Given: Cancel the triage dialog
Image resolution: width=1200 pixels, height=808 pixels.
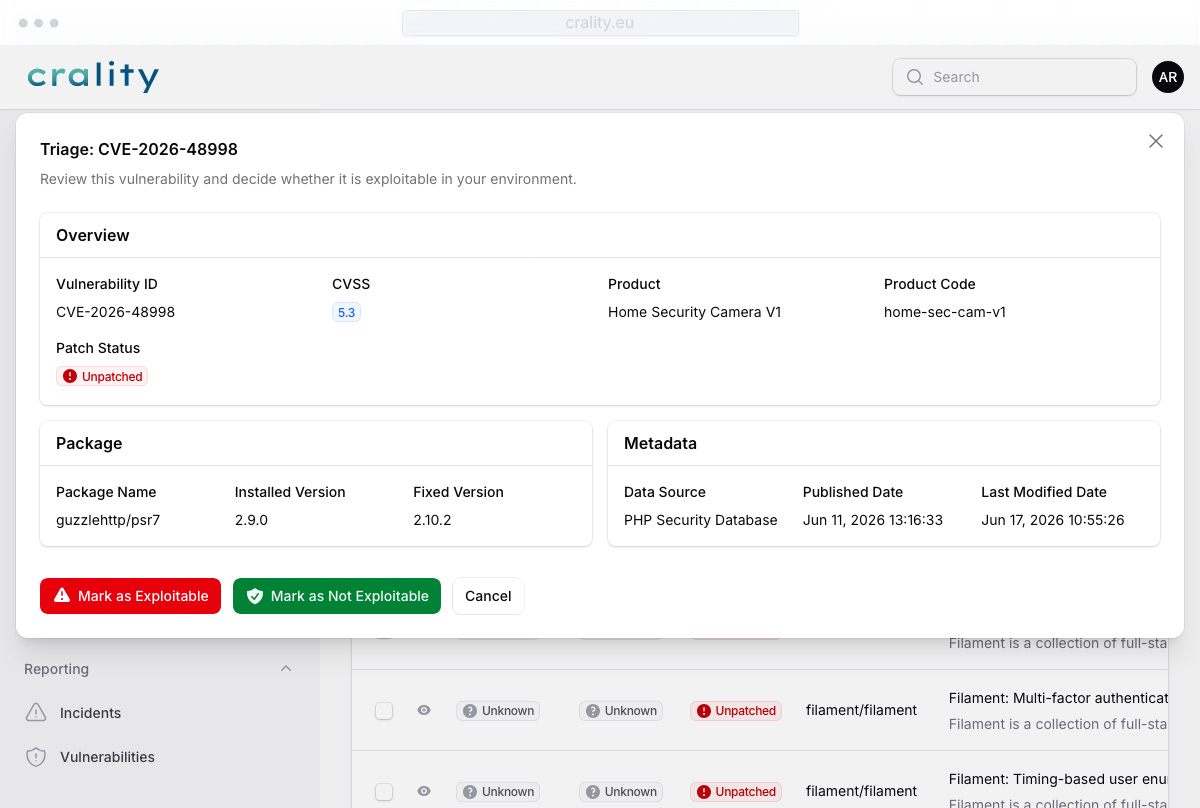Looking at the screenshot, I should coord(488,596).
